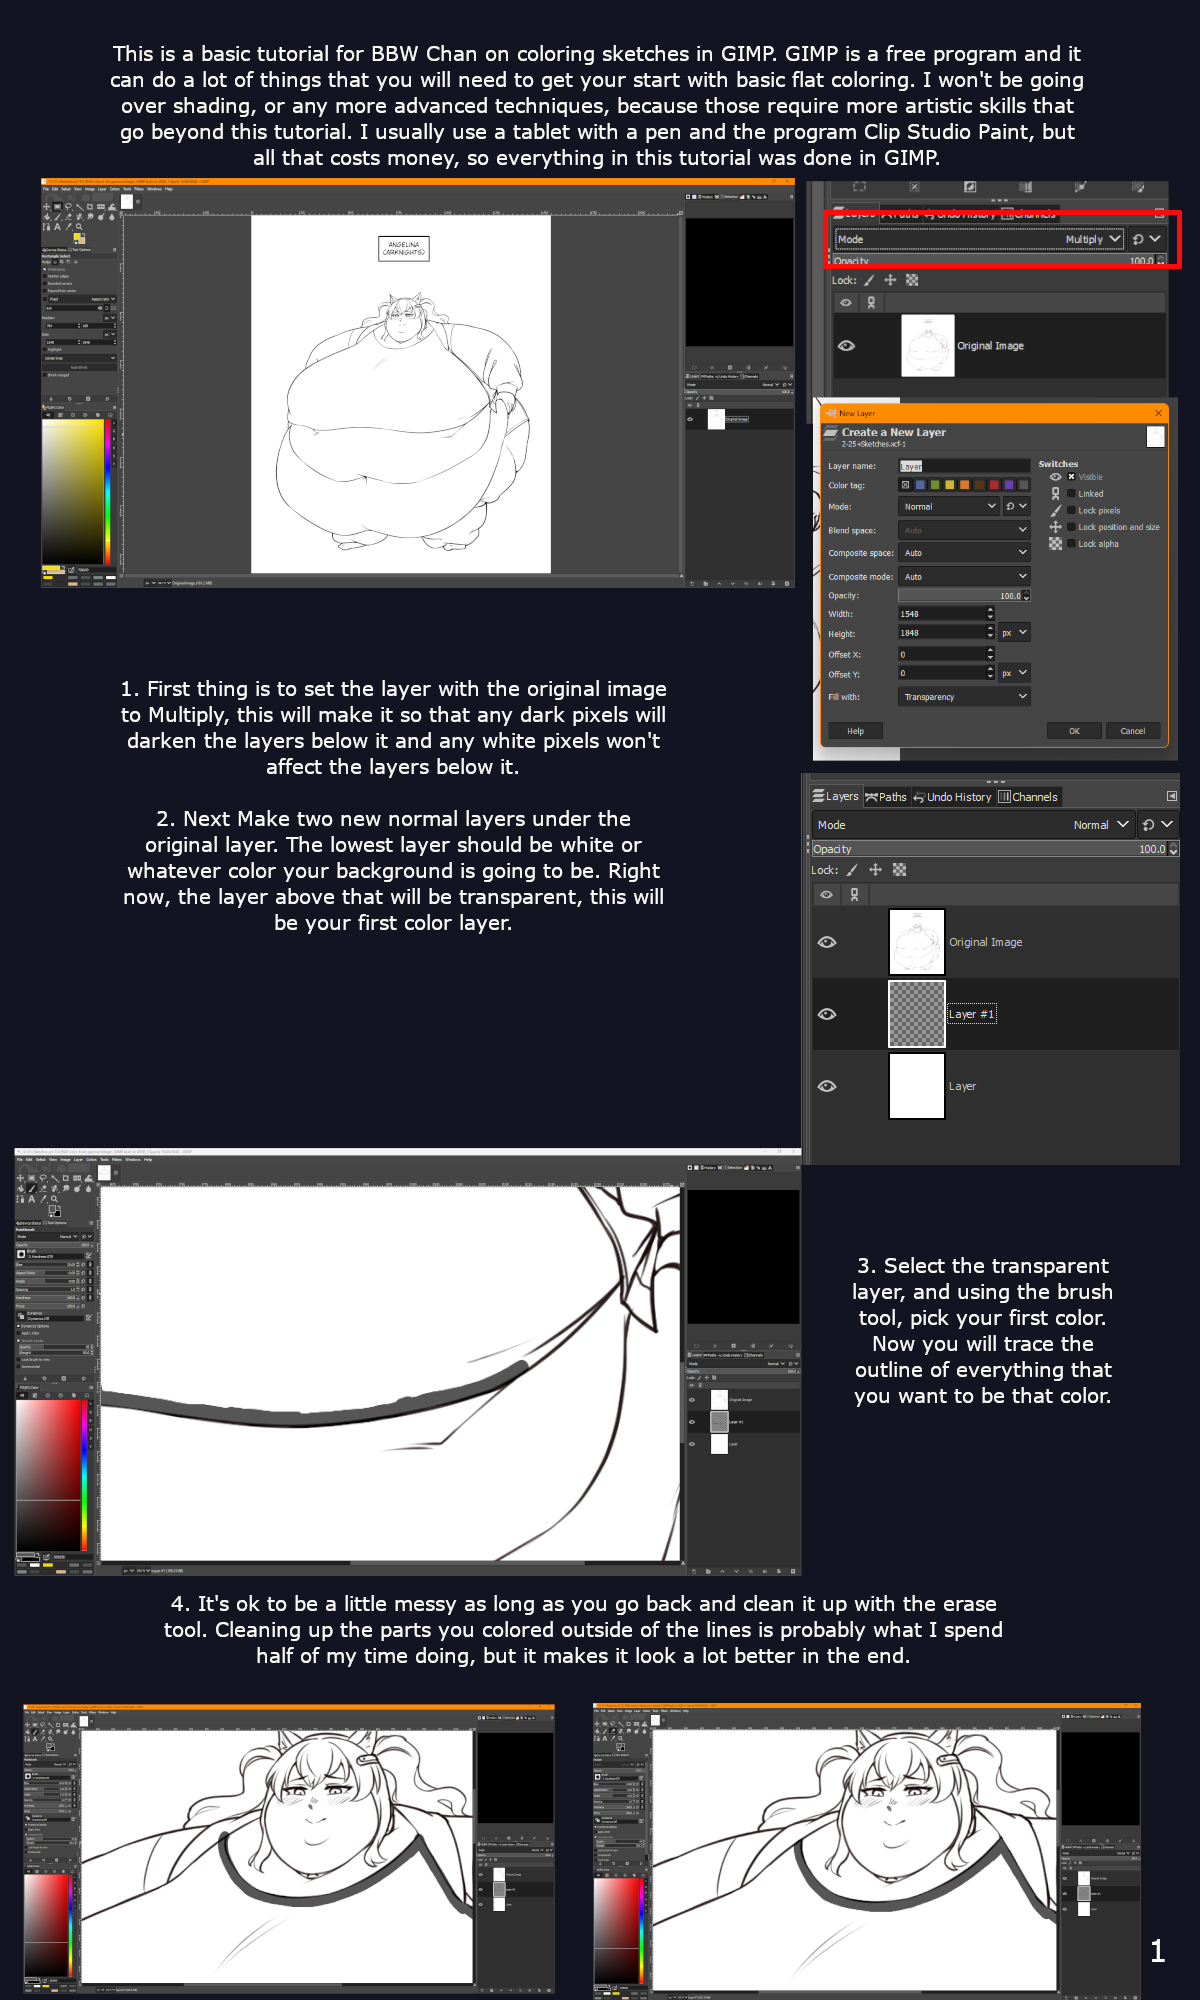Click the mode group switch icon beside Multiply
1200x2000 pixels.
pyautogui.click(x=1138, y=239)
